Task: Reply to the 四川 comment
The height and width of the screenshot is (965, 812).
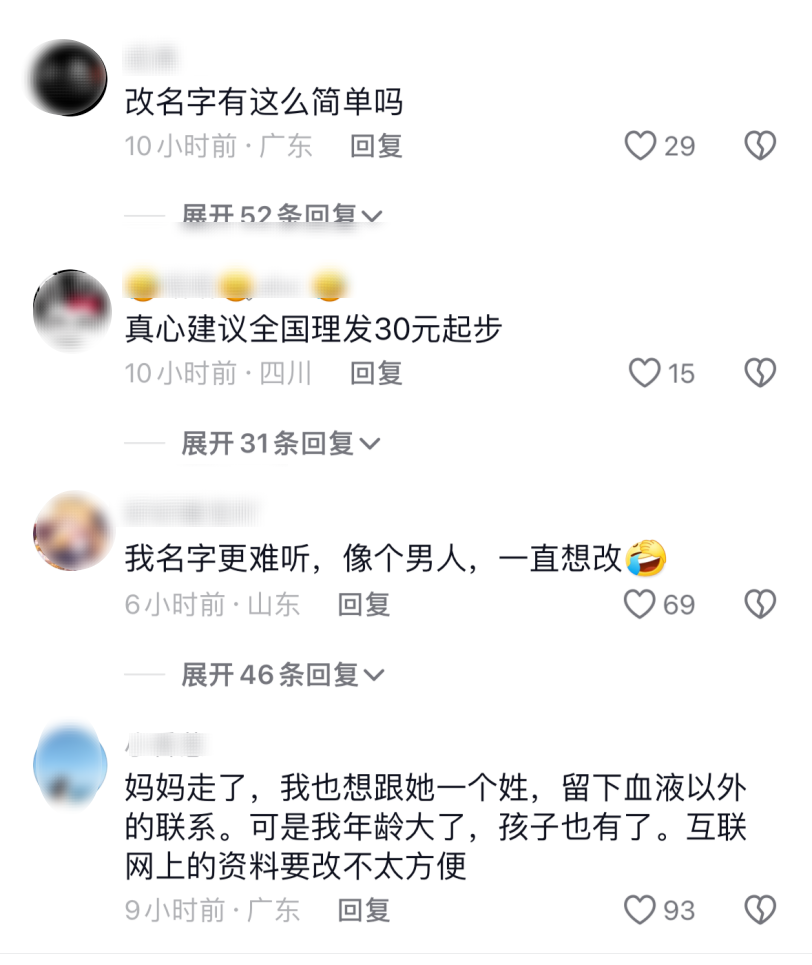Action: pyautogui.click(x=376, y=374)
